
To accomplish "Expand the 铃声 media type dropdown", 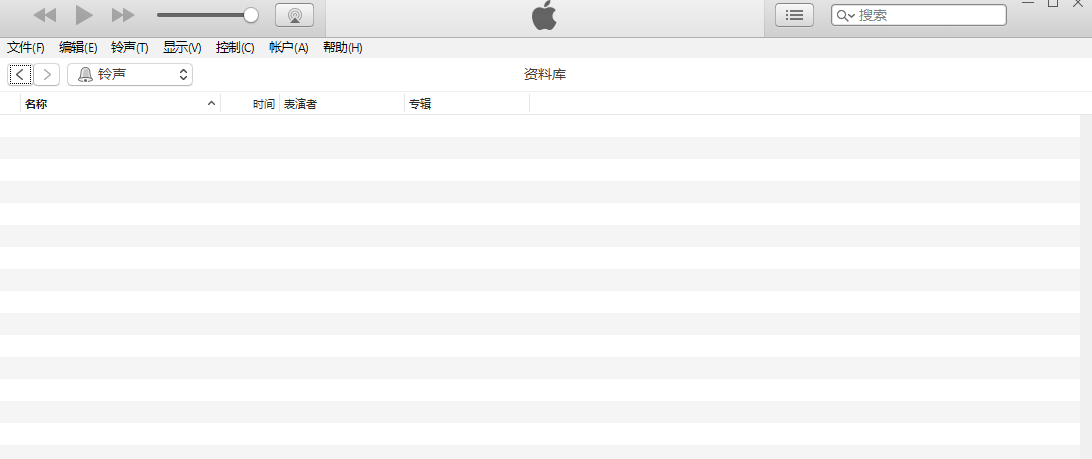I will coord(130,75).
